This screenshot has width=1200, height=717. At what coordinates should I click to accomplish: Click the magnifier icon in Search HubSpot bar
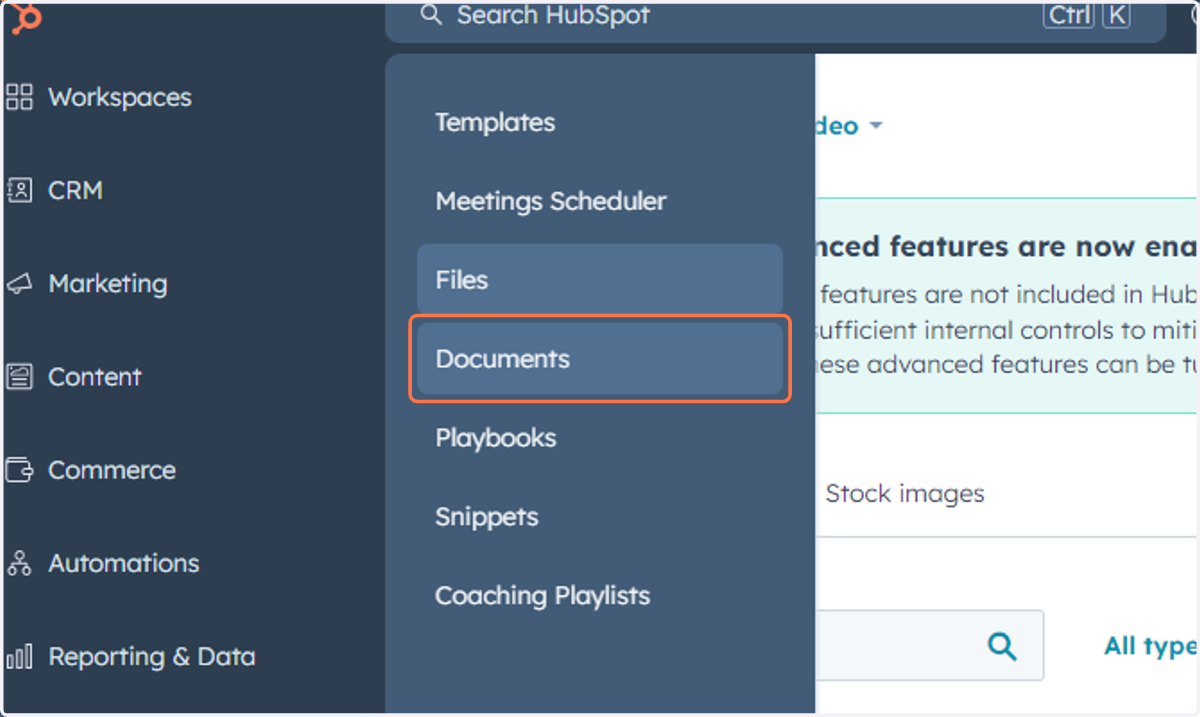tap(431, 15)
